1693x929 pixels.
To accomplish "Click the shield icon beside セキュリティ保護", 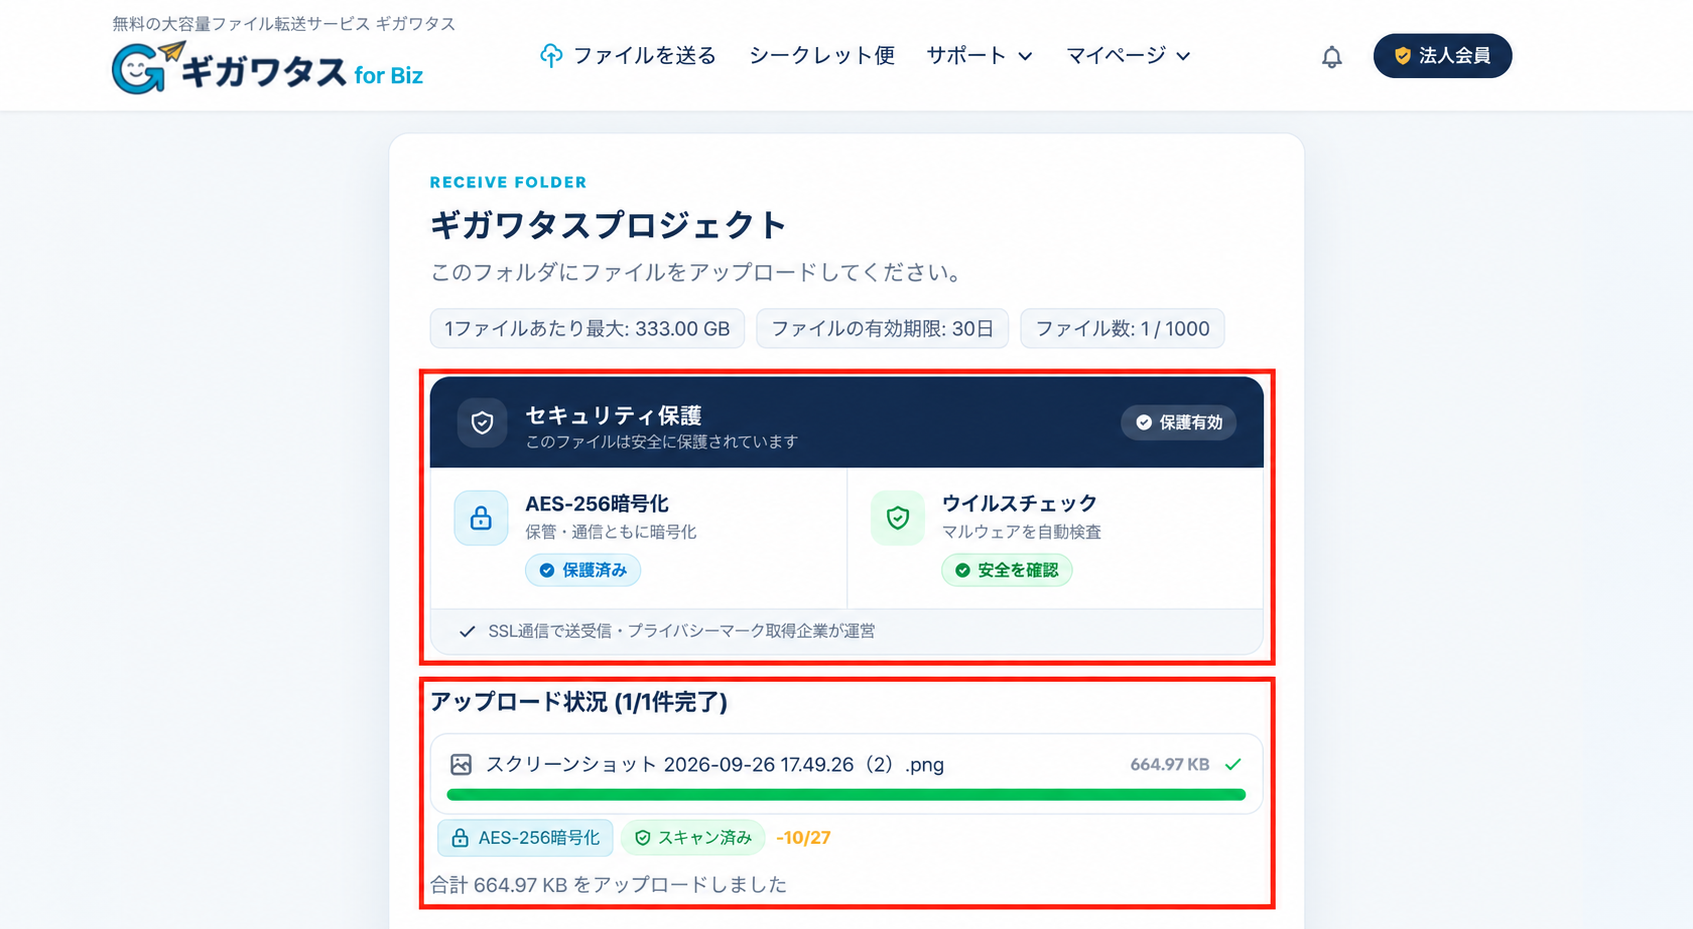I will pyautogui.click(x=482, y=423).
